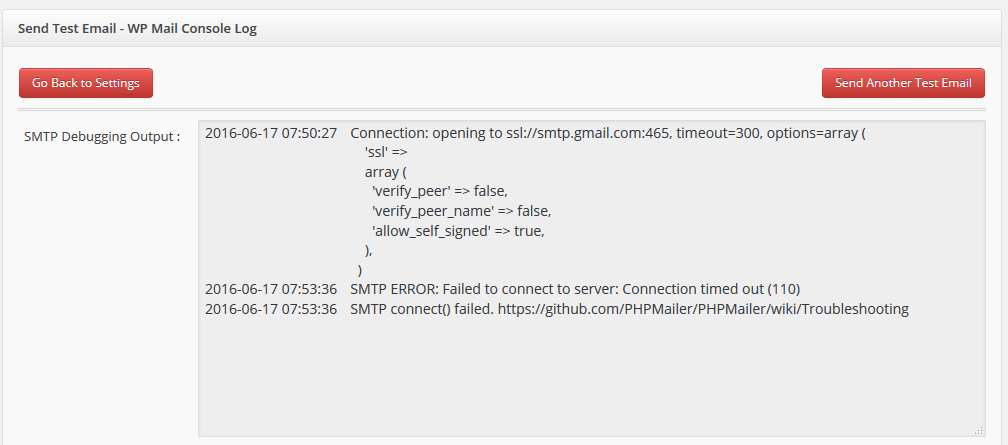Click the PHPMailer Troubleshooting GitHub URL
The width and height of the screenshot is (1008, 445).
click(703, 309)
